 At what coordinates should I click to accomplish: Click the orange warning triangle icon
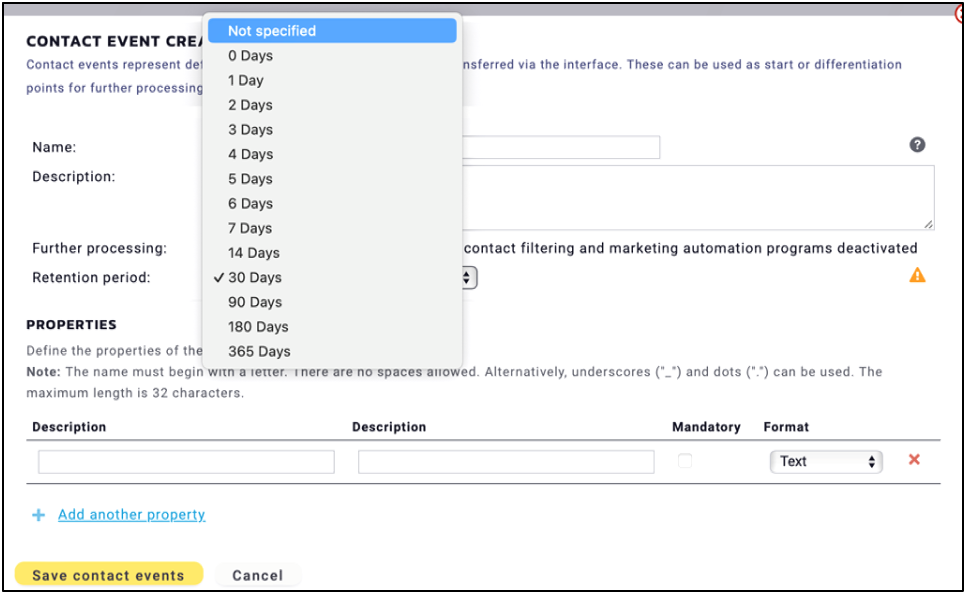point(917,275)
